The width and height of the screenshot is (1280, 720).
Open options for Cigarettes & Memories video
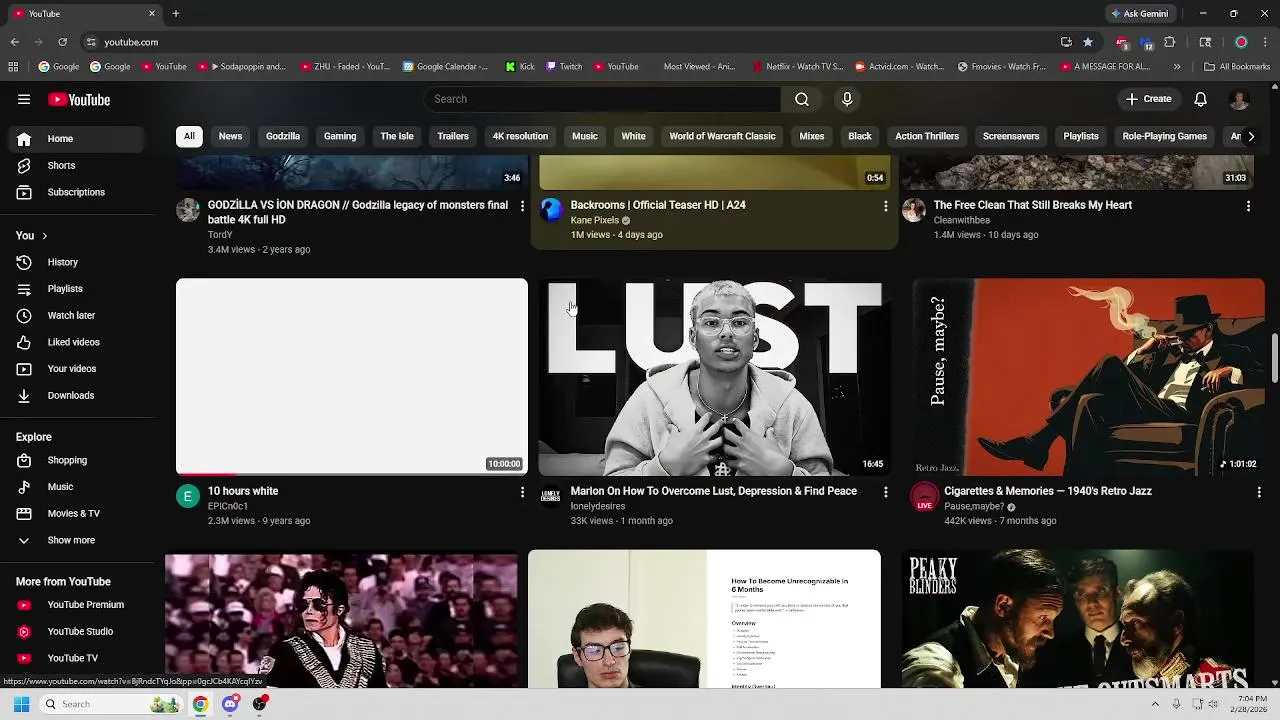(x=1259, y=492)
